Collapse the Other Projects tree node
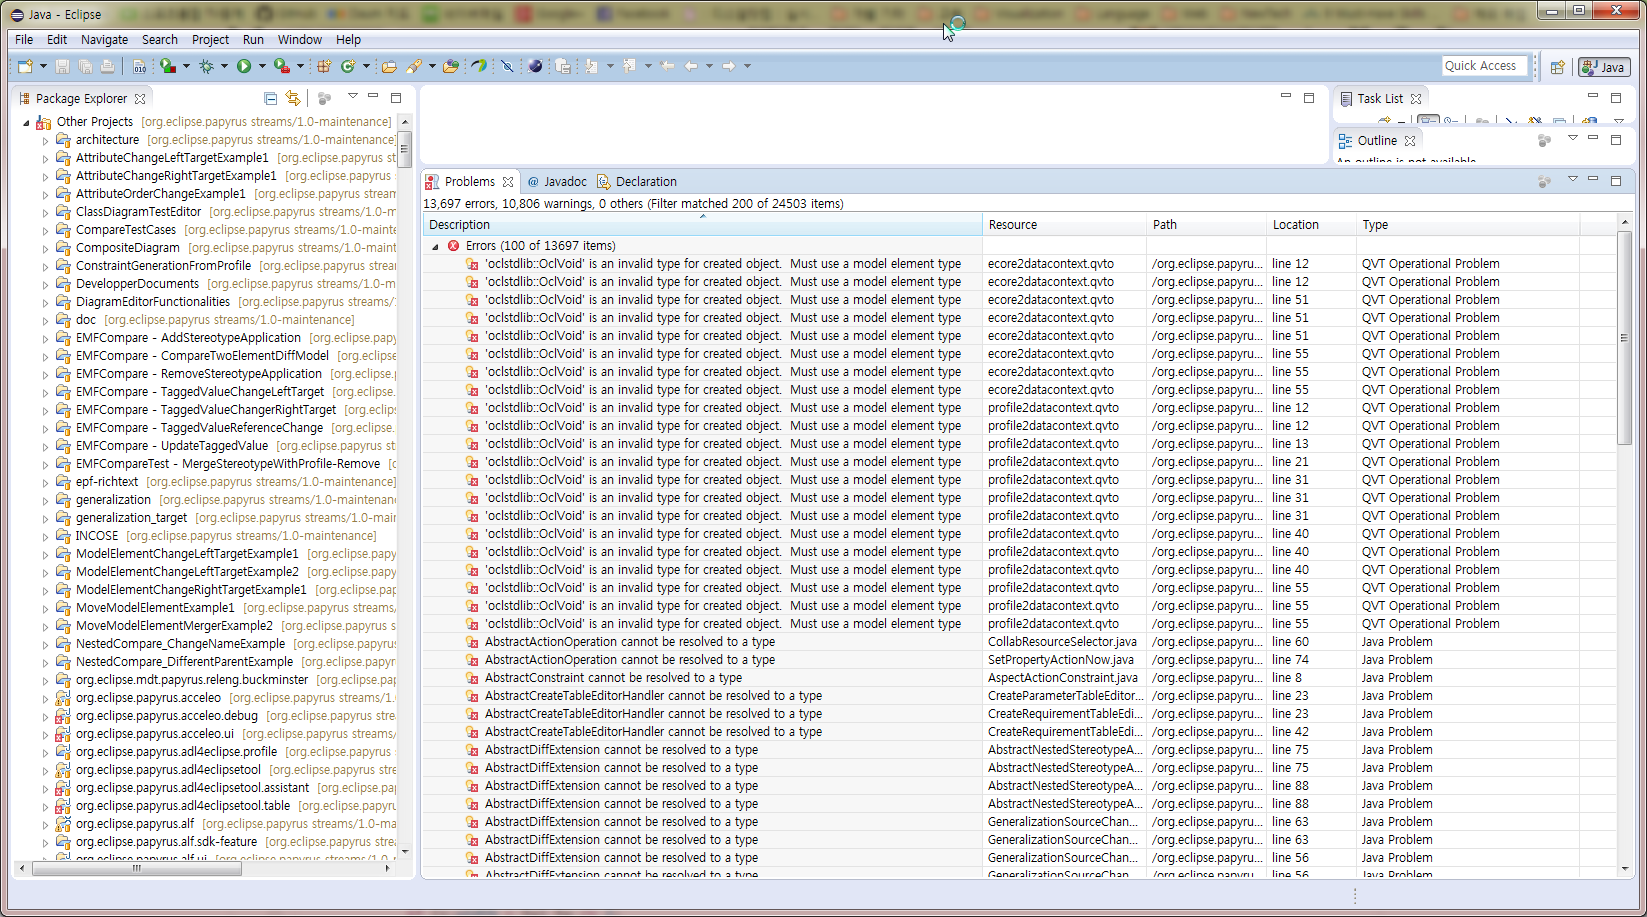Image resolution: width=1647 pixels, height=917 pixels. point(26,122)
